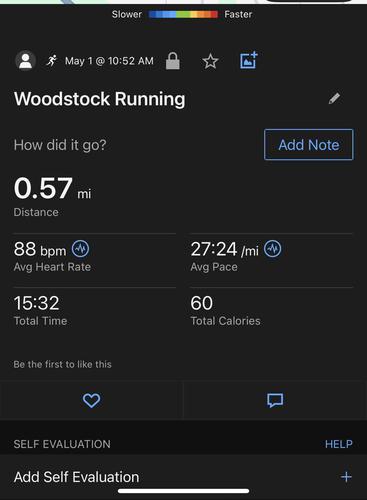Tap the running activity type icon
Screen dimensions: 367x500
(52, 61)
